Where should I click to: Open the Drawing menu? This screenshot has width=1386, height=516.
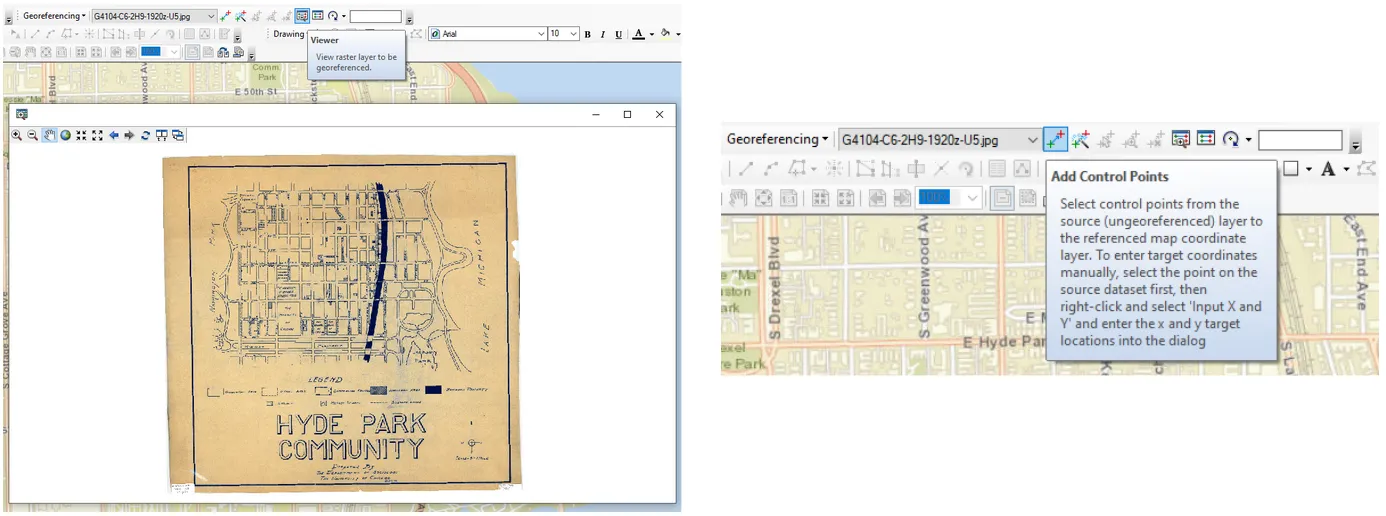[289, 34]
